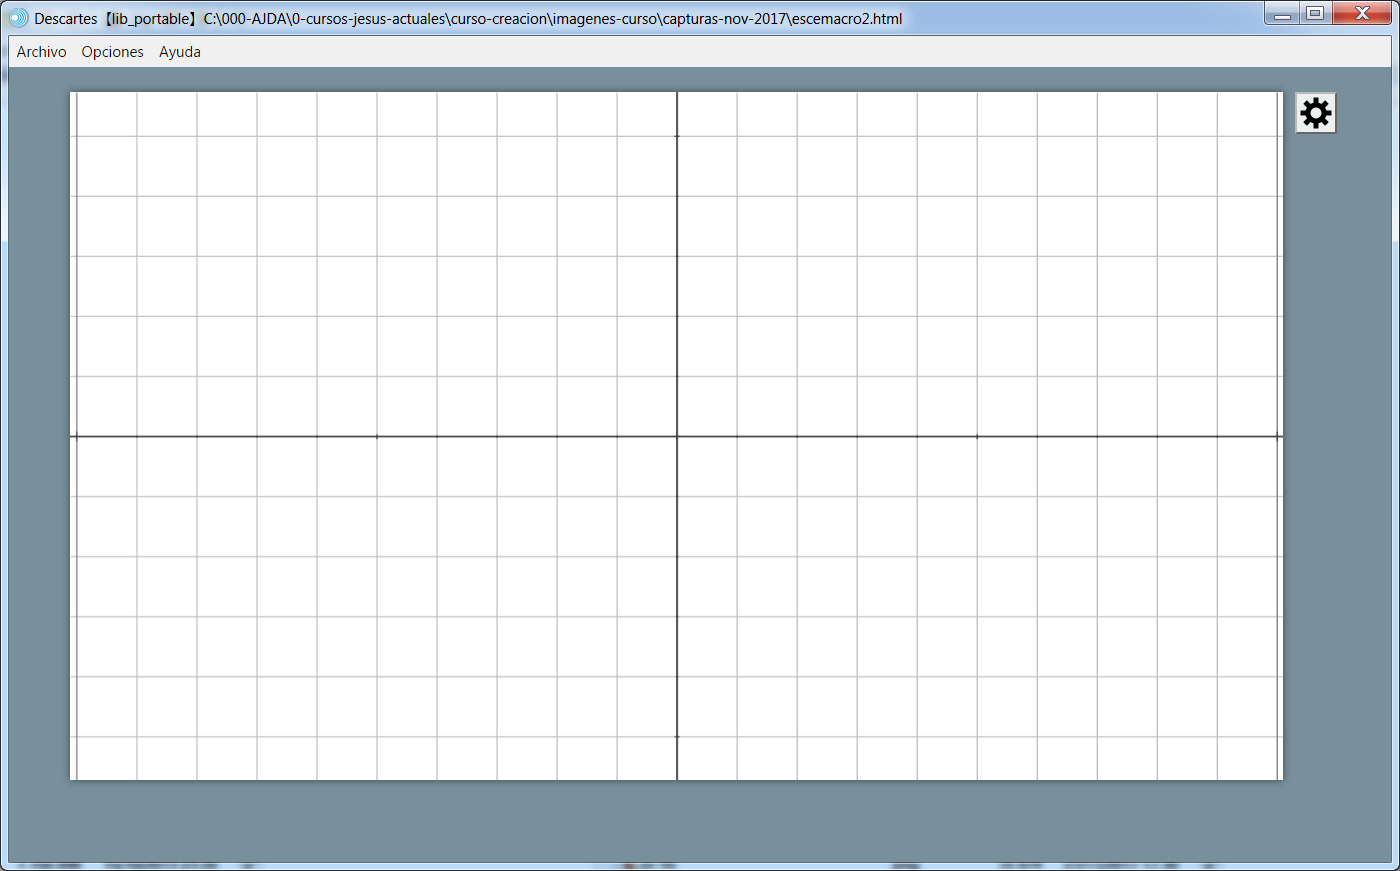The width and height of the screenshot is (1400, 871).
Task: Click the bottom-left grid cell of the canvas
Action: click(106, 758)
